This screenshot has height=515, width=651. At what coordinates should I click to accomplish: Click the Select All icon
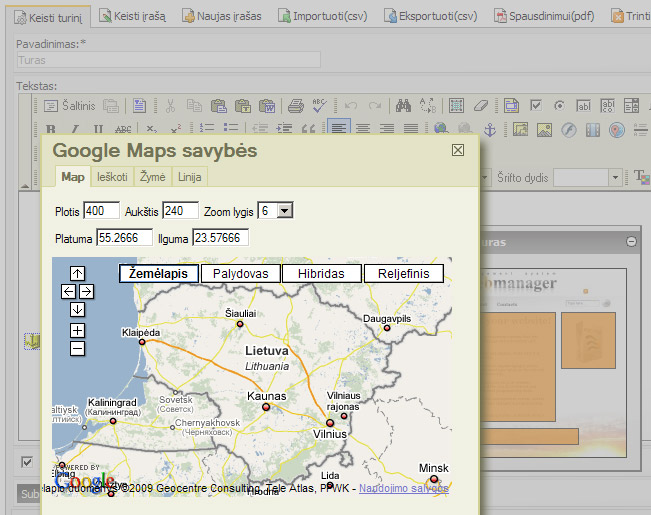[456, 106]
